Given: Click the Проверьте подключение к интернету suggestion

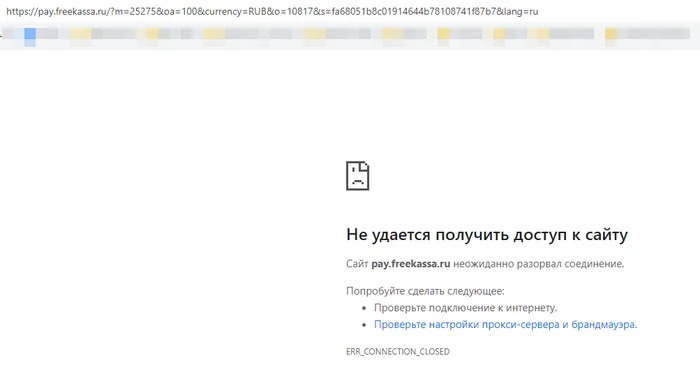Looking at the screenshot, I should (x=466, y=308).
